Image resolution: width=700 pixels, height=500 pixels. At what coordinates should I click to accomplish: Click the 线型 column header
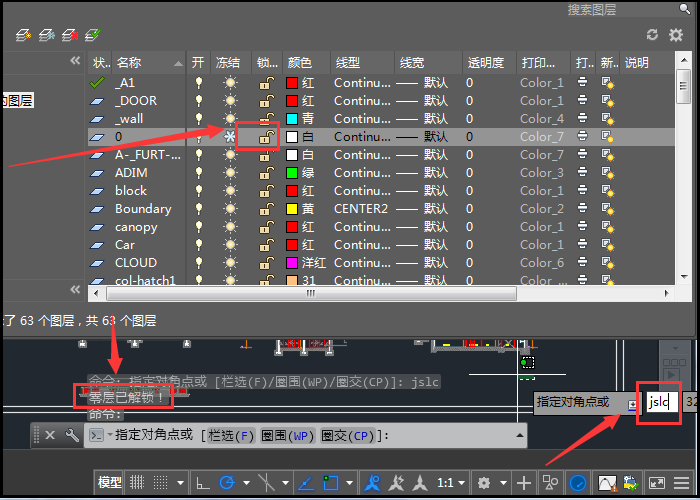362,63
